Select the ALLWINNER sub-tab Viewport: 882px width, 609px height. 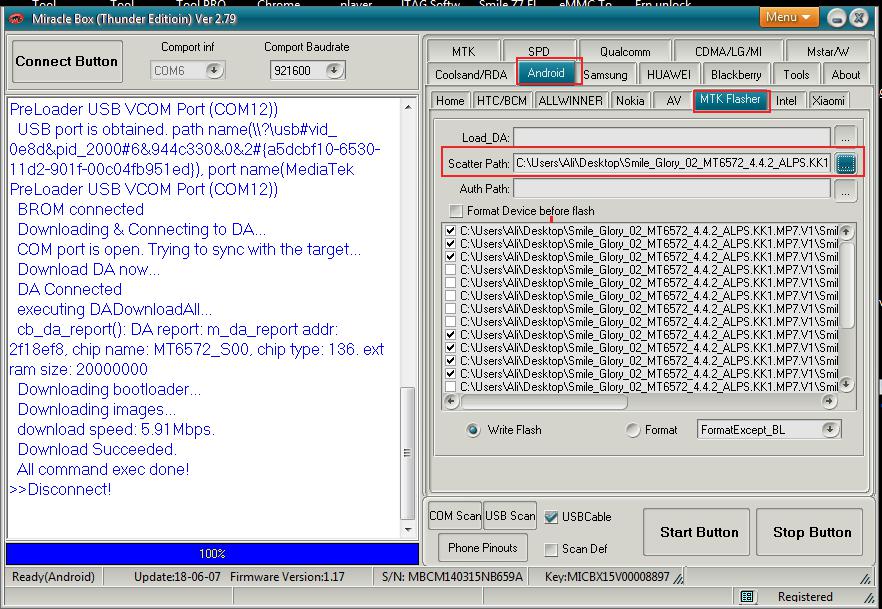pos(570,101)
